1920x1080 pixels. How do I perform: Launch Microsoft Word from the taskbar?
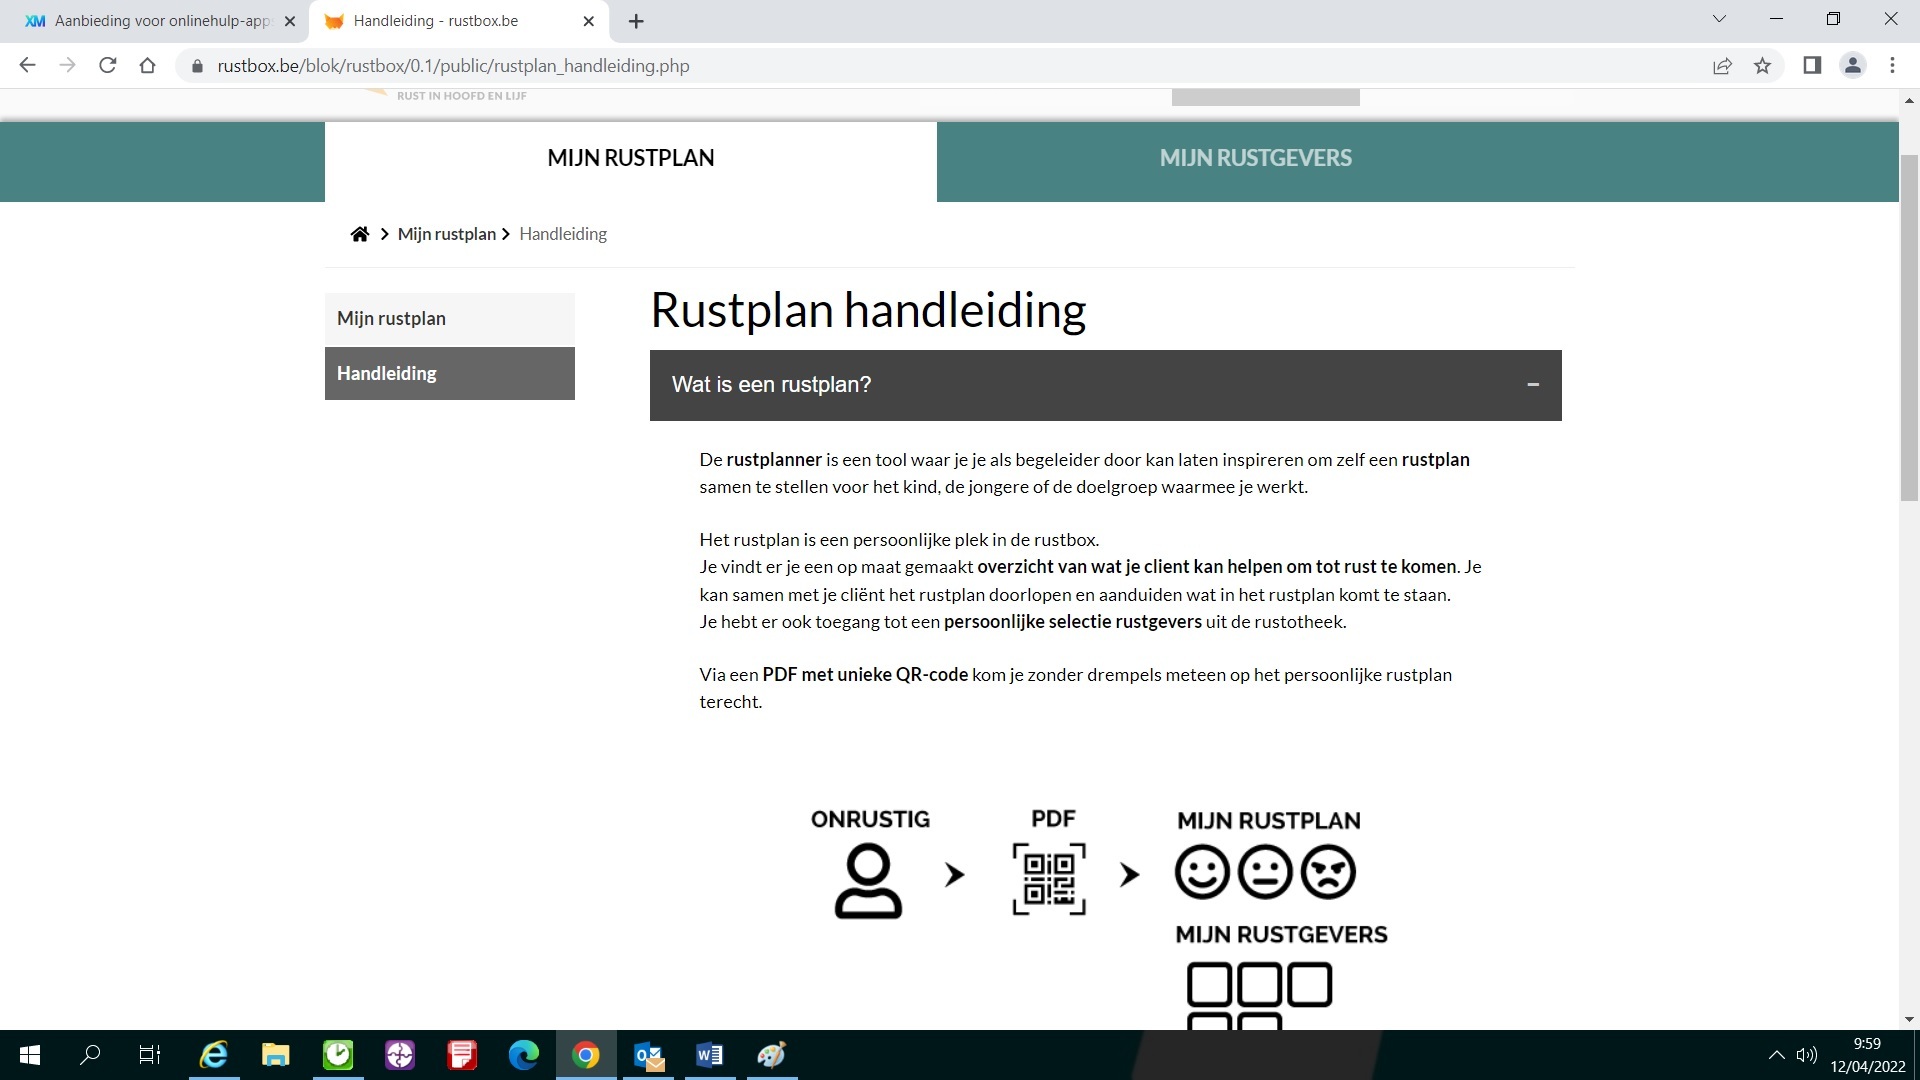click(710, 1055)
